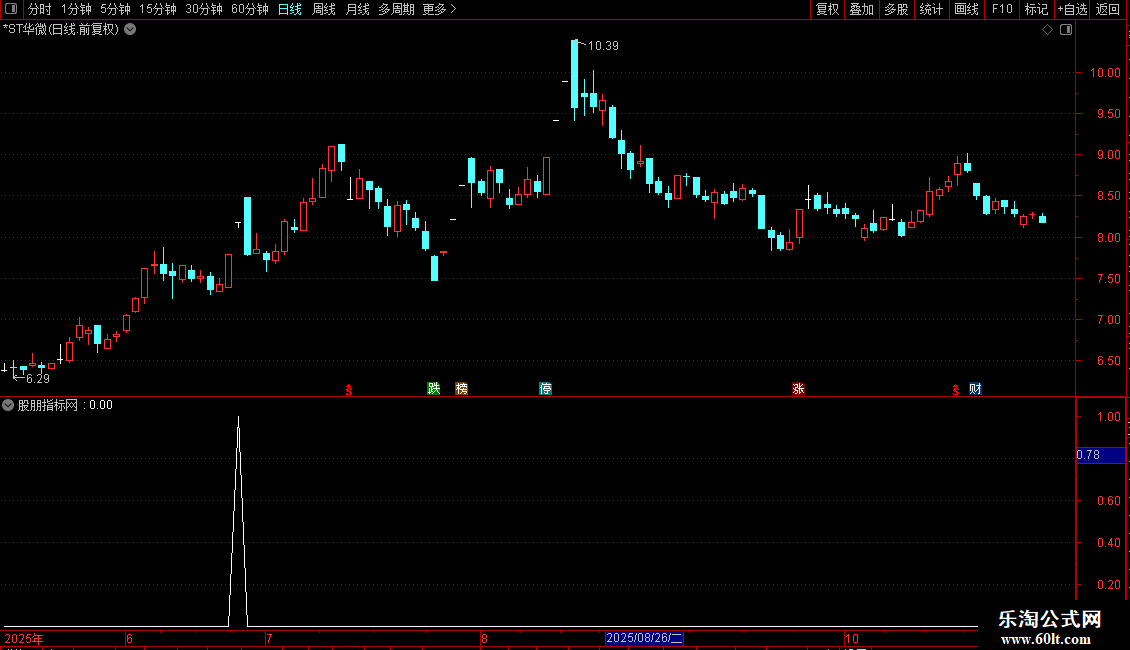Viewport: 1130px width, 650px height.
Task: Click the red 涨 event marker
Action: (x=798, y=388)
